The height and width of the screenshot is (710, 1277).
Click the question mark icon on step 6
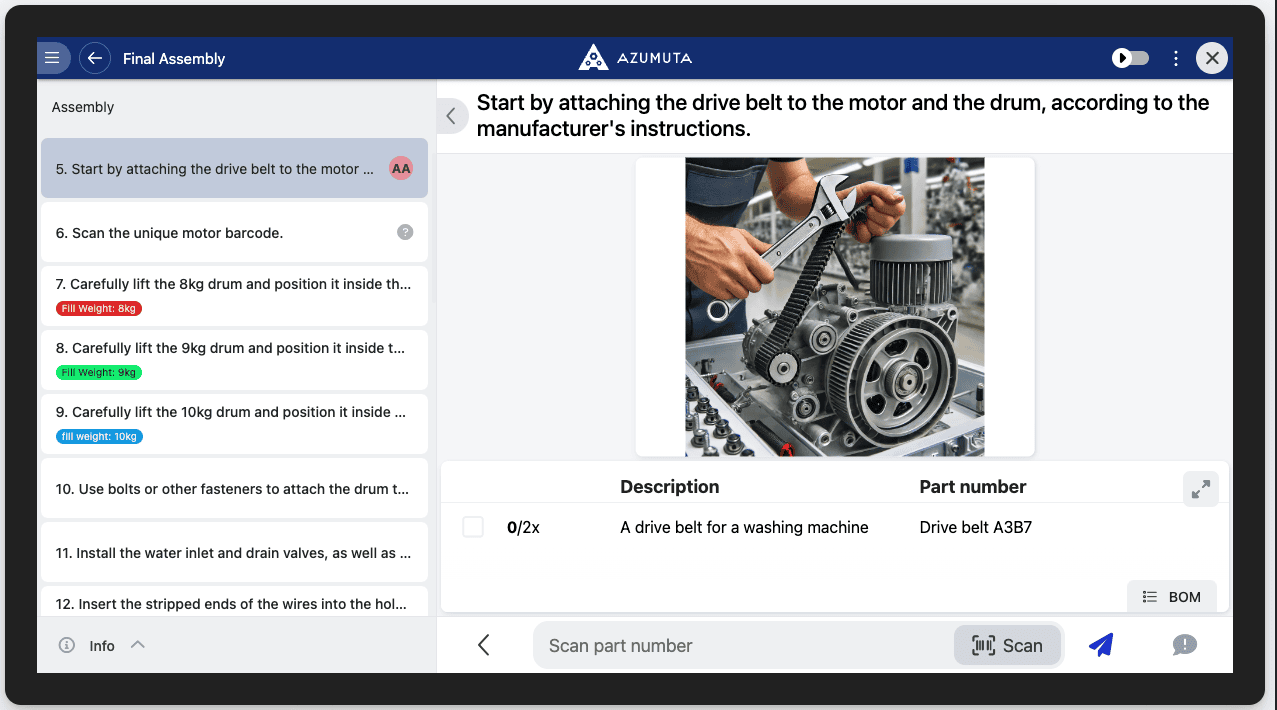(404, 231)
